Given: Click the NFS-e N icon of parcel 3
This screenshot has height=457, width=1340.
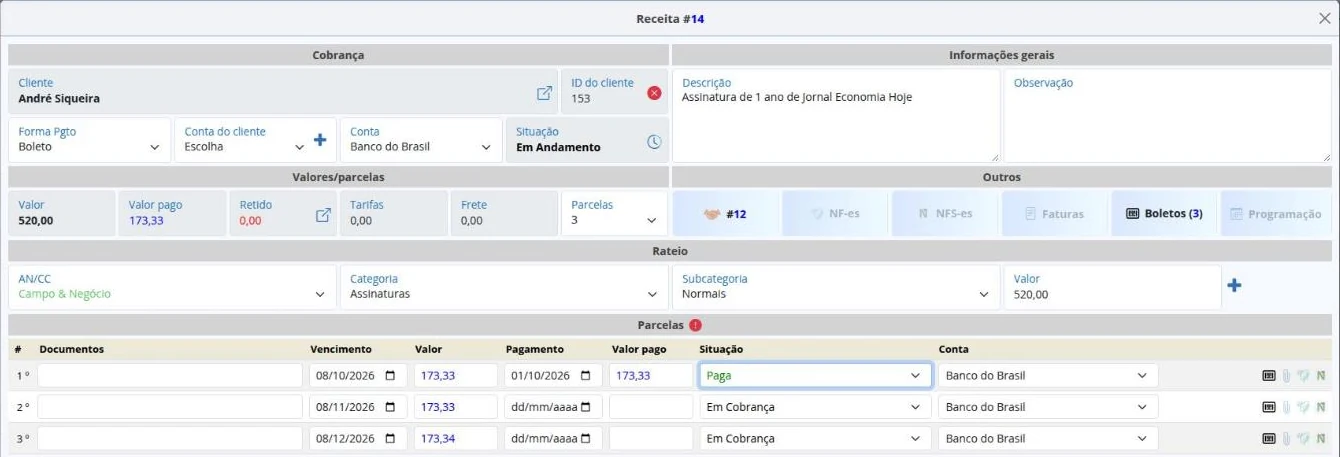Looking at the screenshot, I should click(1321, 438).
